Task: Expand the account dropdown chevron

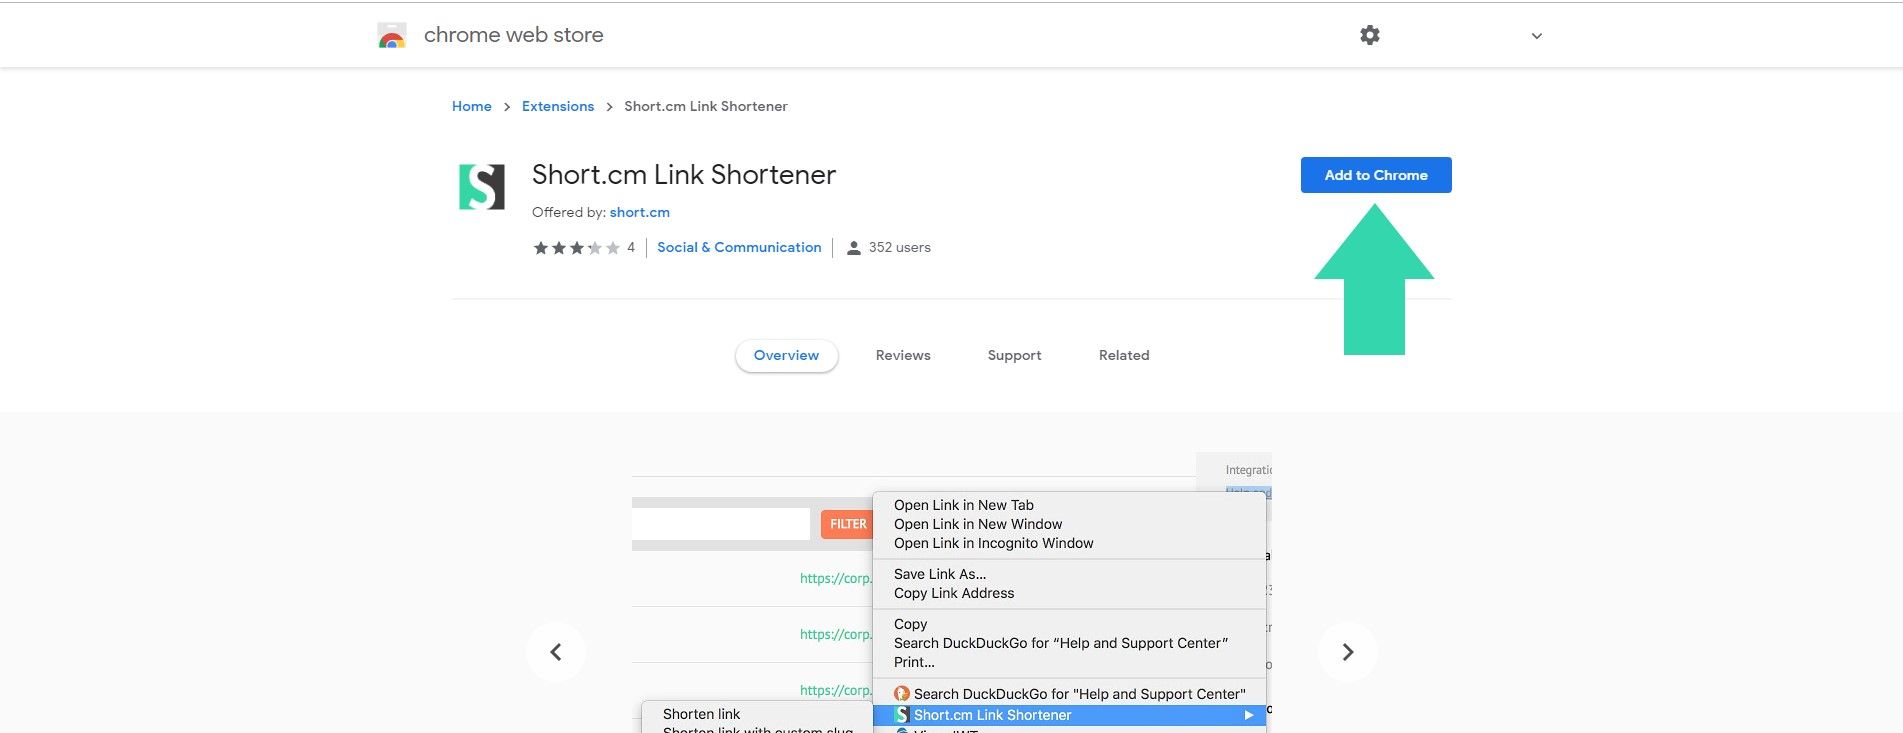Action: [1537, 36]
